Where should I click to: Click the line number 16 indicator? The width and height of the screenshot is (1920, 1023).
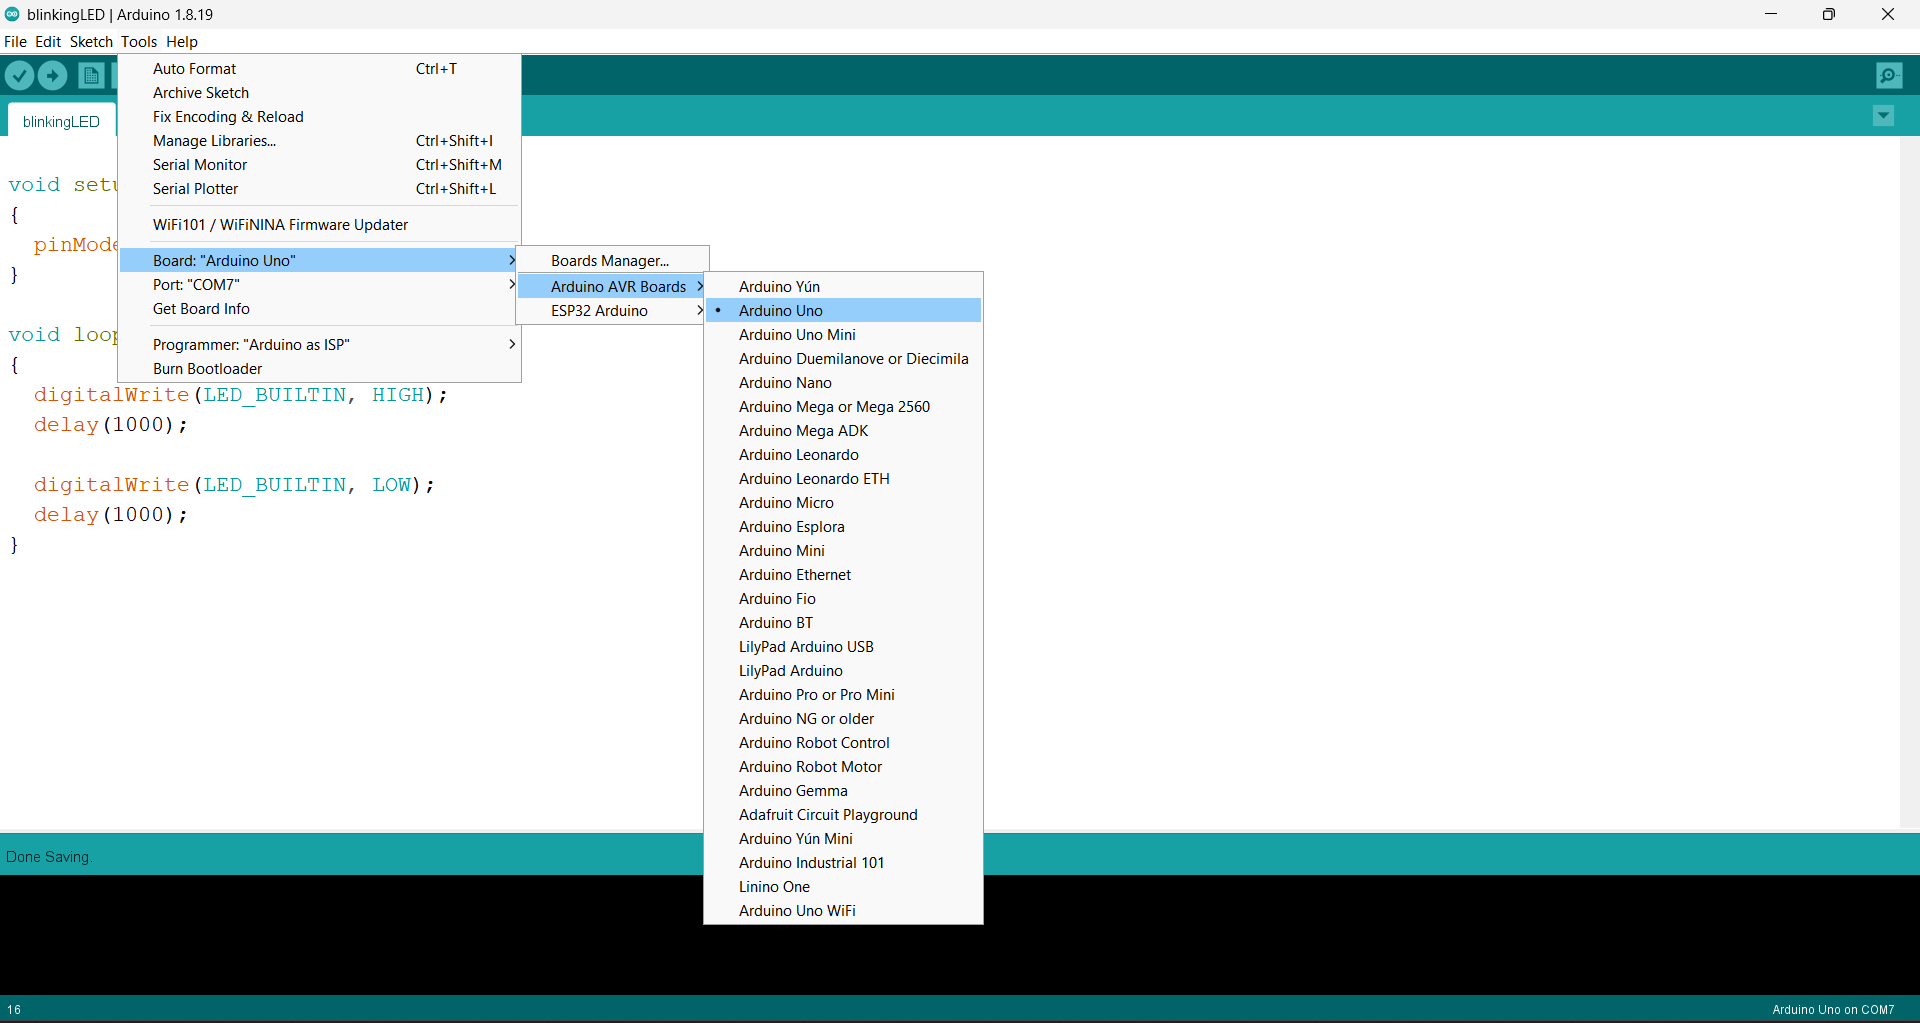tap(14, 1009)
